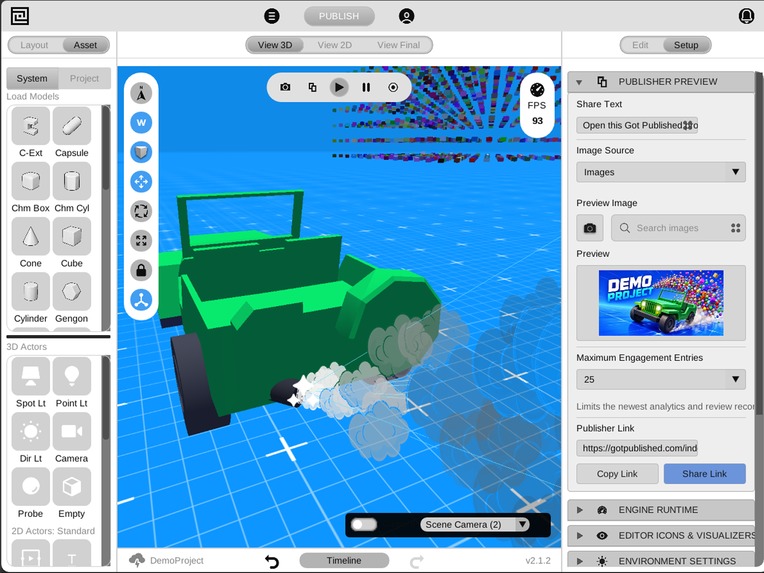Open the user account profile icon
Image resolution: width=764 pixels, height=573 pixels.
coord(406,16)
